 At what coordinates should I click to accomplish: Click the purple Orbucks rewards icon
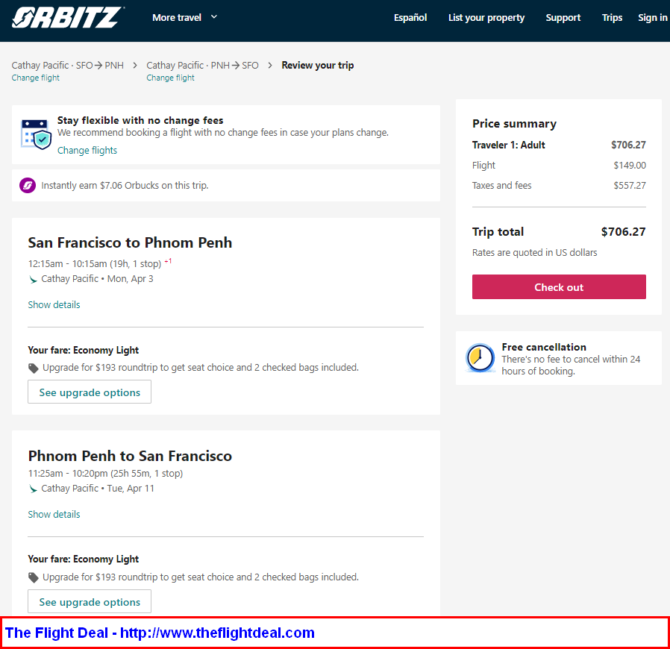pos(27,185)
